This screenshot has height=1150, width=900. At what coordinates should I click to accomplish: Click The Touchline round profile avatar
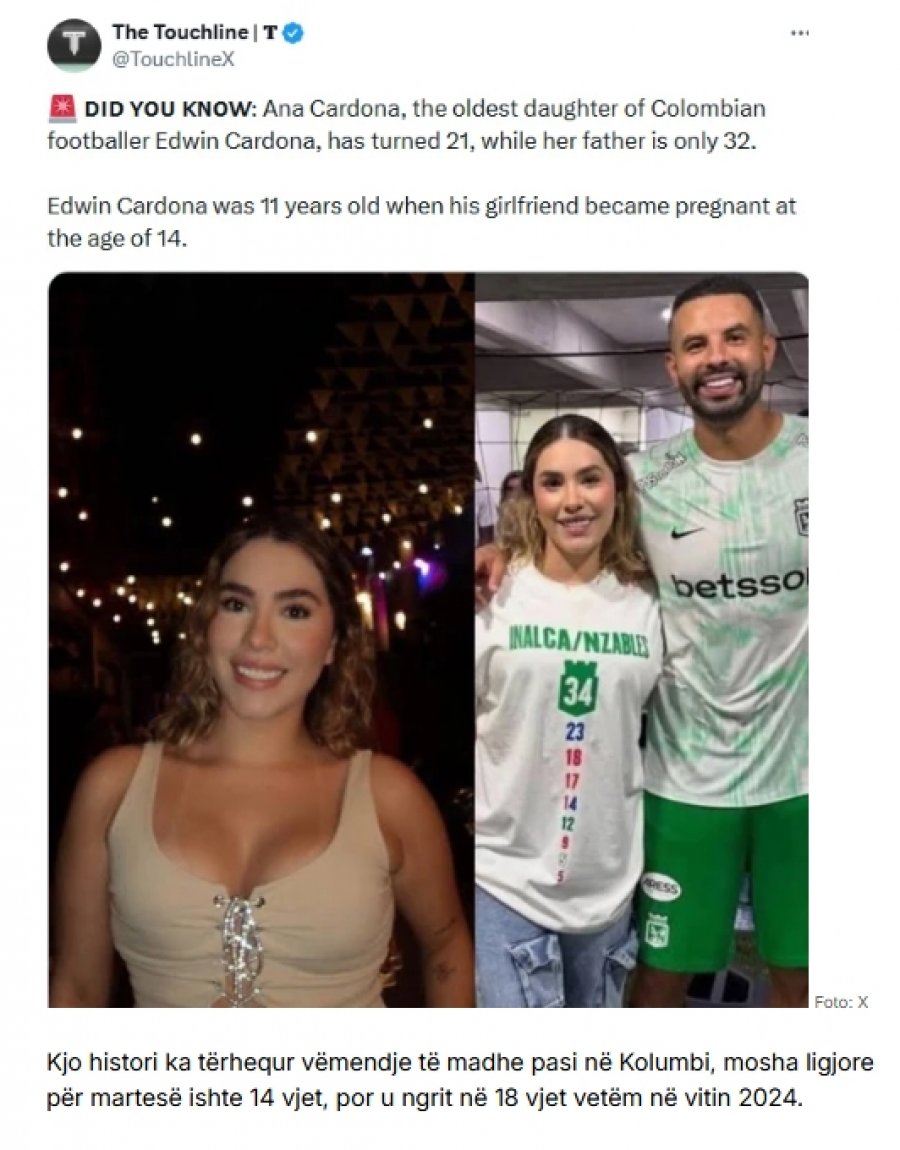point(73,45)
